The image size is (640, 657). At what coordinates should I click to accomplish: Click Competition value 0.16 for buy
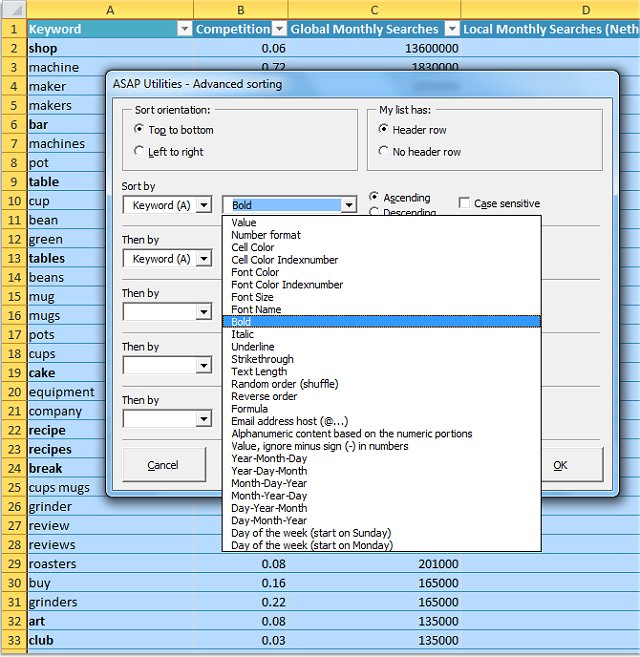pyautogui.click(x=241, y=583)
